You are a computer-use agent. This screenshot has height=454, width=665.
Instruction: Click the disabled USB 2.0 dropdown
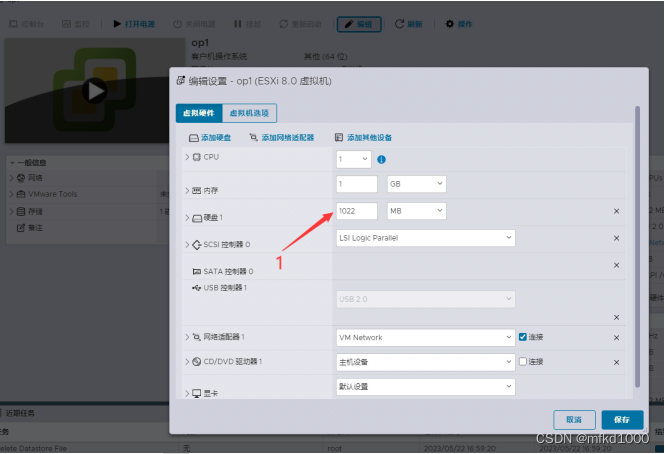click(x=426, y=299)
